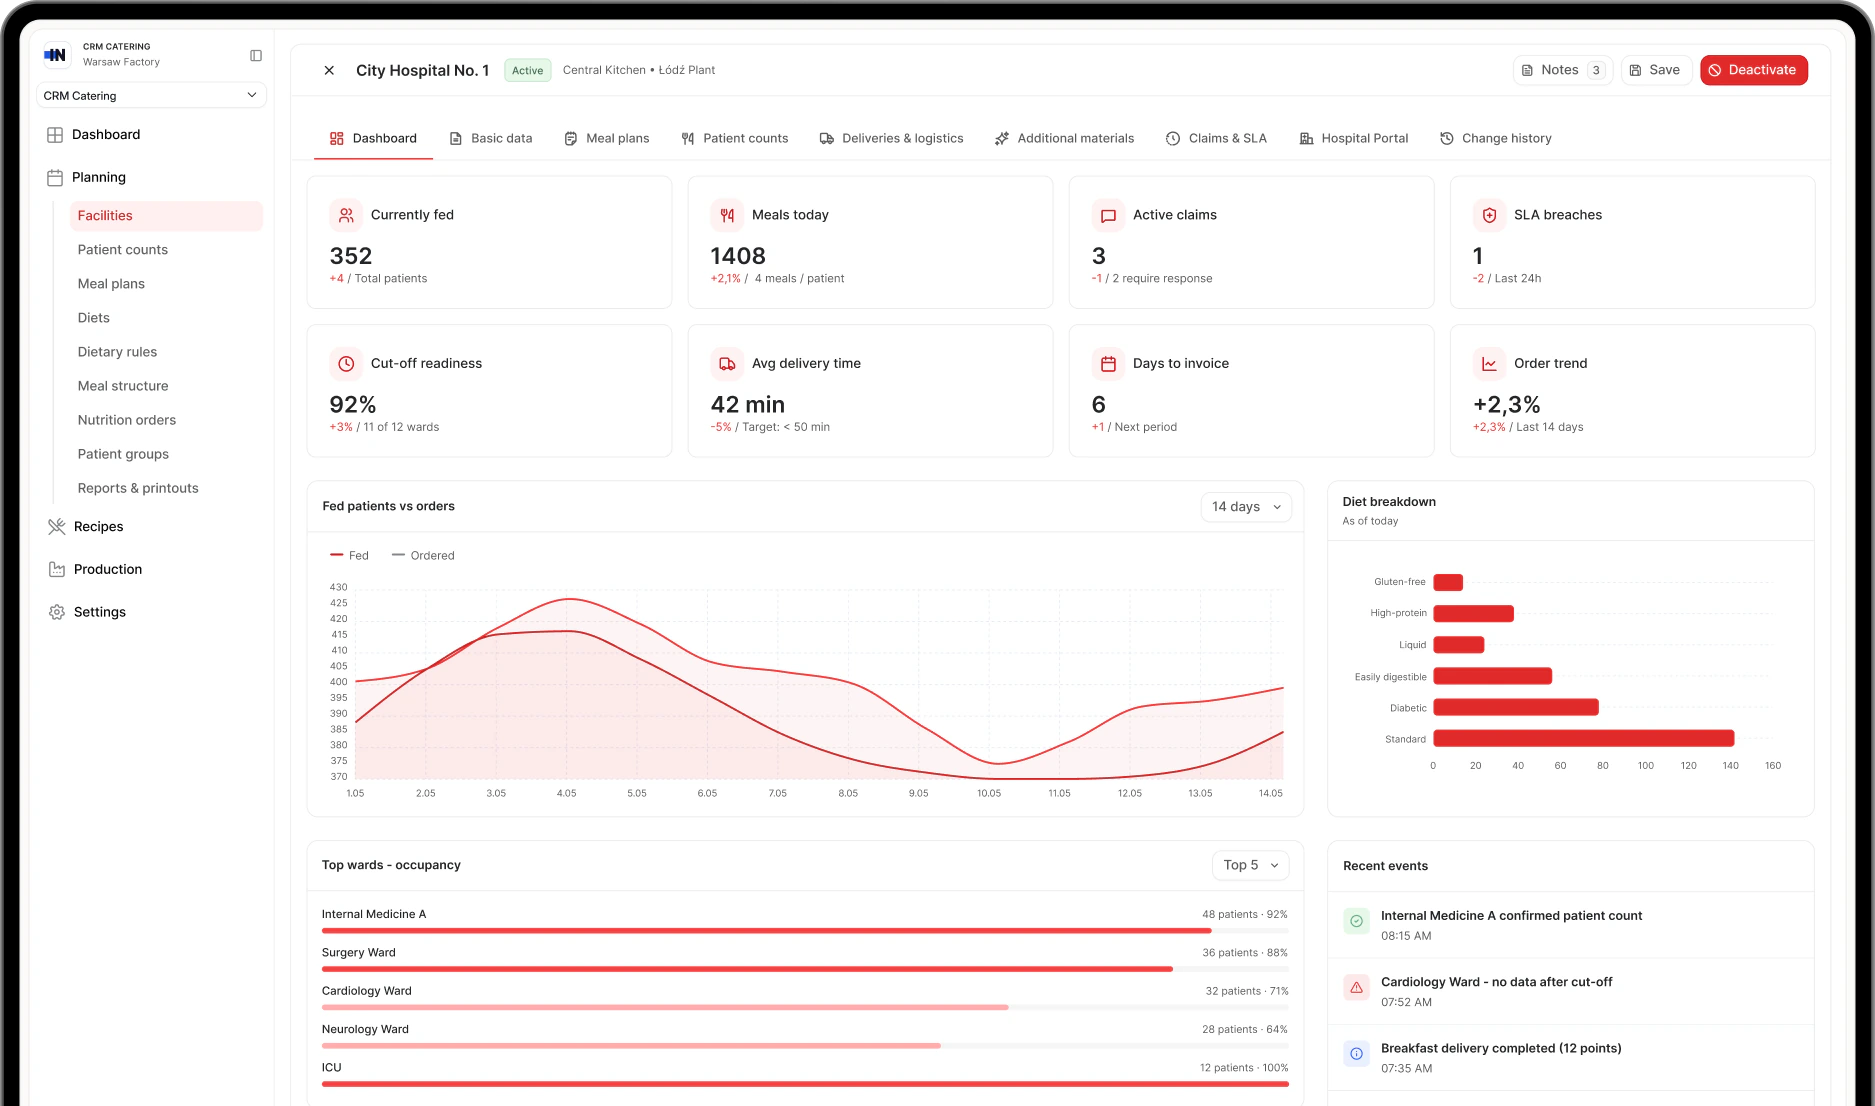Click the Currently fed people icon

pos(346,215)
